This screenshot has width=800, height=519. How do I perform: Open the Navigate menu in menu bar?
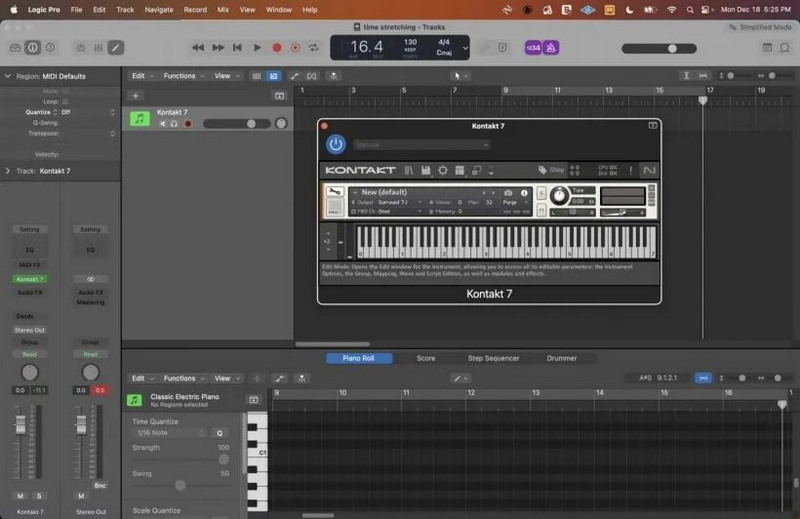click(158, 9)
